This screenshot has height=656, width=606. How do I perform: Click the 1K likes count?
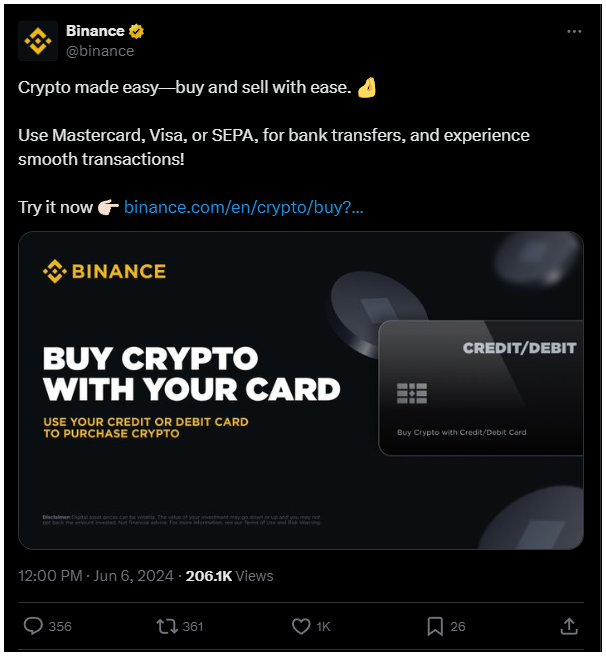coord(324,627)
